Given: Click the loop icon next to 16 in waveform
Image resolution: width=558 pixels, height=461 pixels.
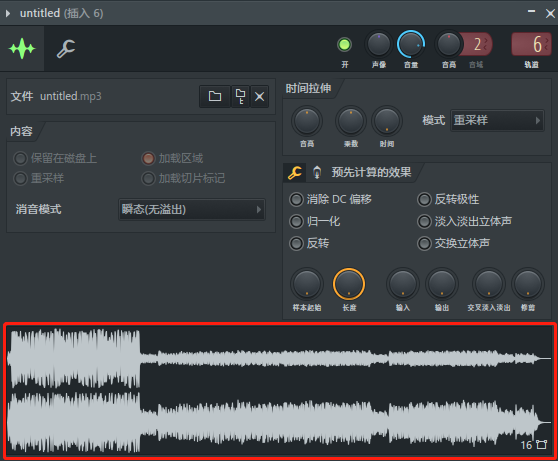Looking at the screenshot, I should point(541,444).
